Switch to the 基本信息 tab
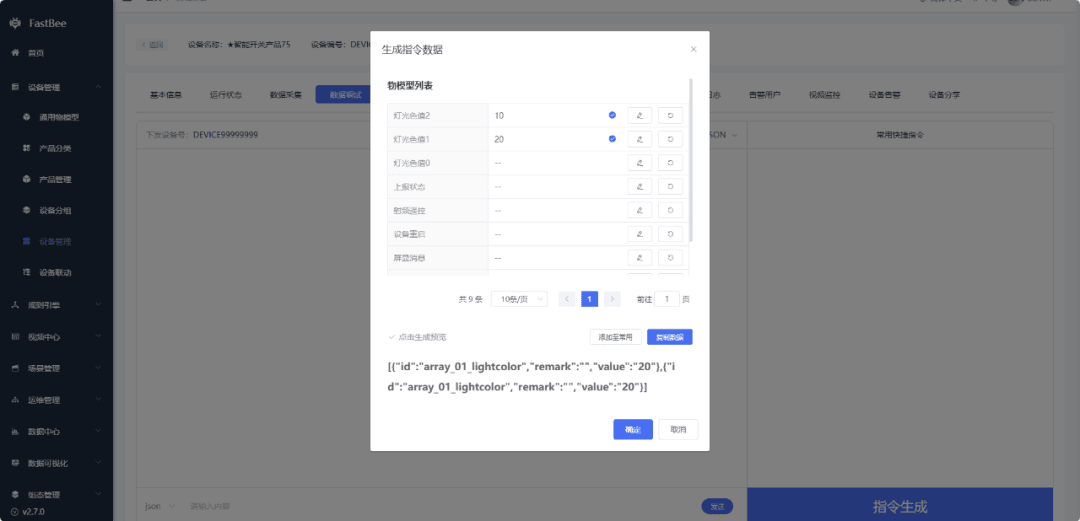 [166, 95]
